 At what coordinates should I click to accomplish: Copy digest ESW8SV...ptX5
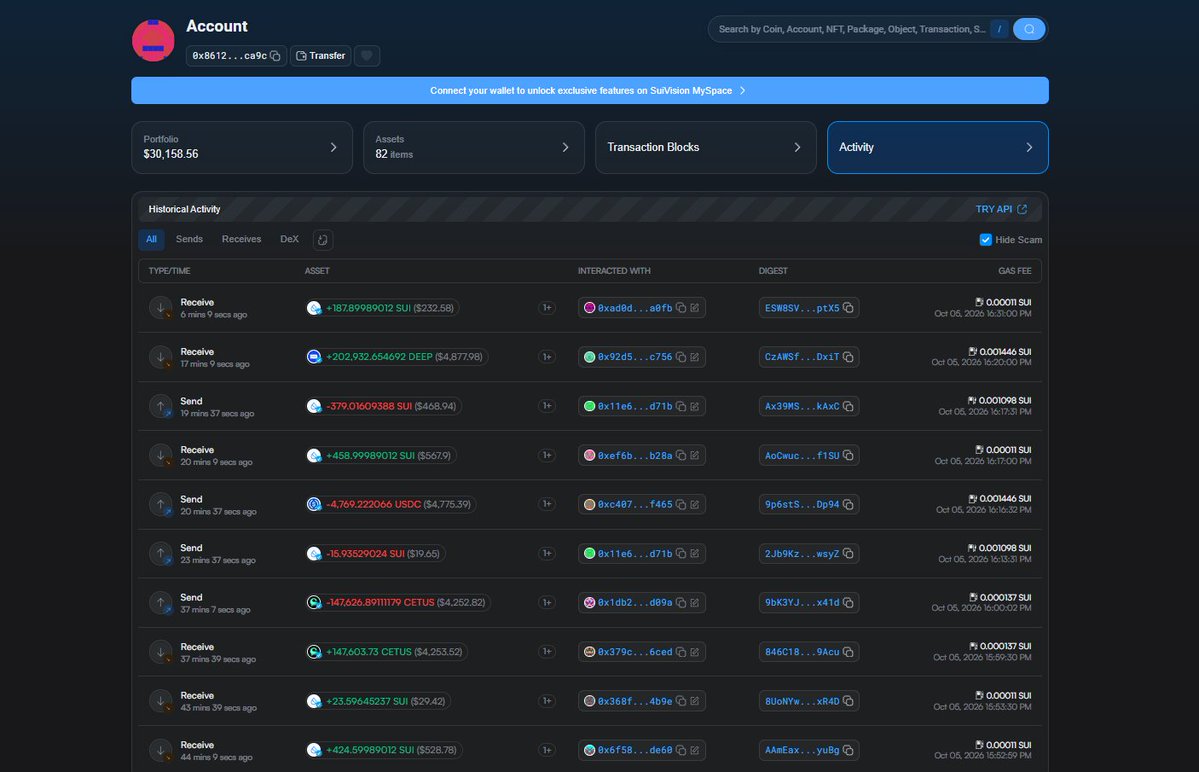(x=848, y=308)
